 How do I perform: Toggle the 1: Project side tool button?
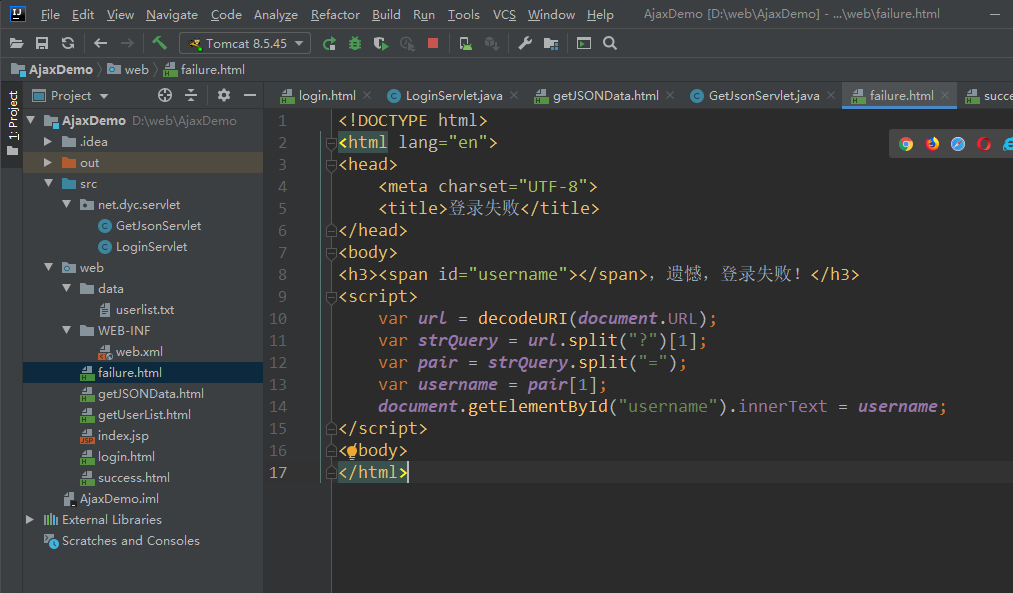pyautogui.click(x=12, y=124)
